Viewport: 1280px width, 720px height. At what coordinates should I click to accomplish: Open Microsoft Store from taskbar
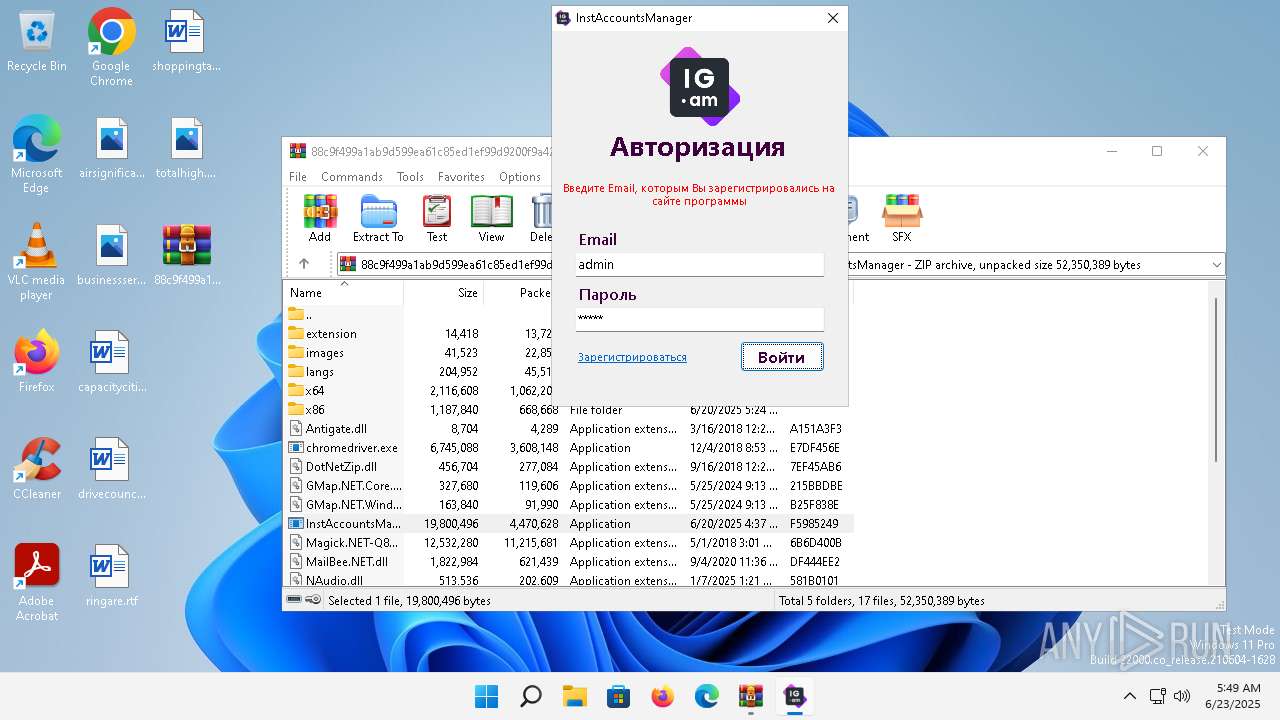(x=618, y=696)
